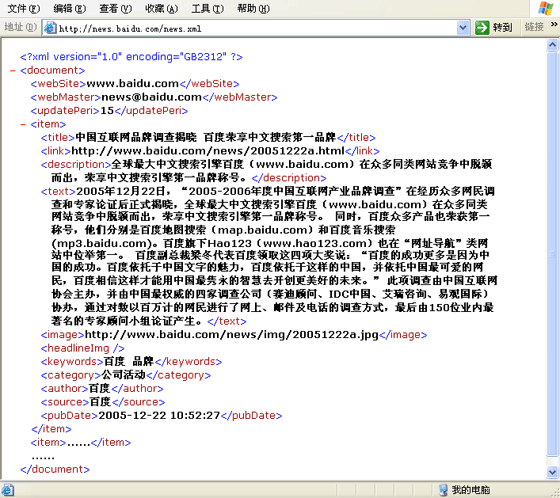Expand the address bar history dropdown
Screen dimensions: 560x498
click(463, 28)
